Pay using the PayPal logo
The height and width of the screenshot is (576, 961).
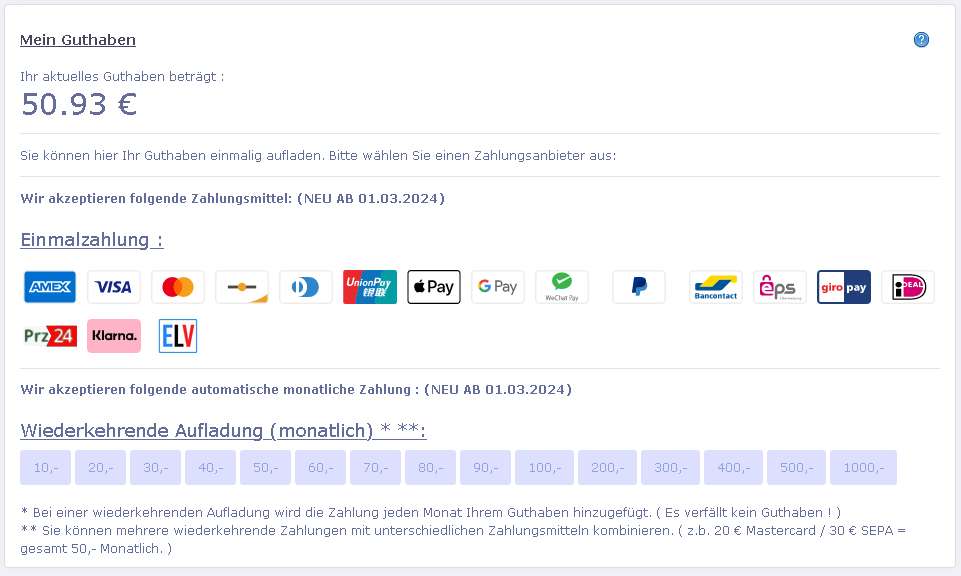pyautogui.click(x=639, y=287)
